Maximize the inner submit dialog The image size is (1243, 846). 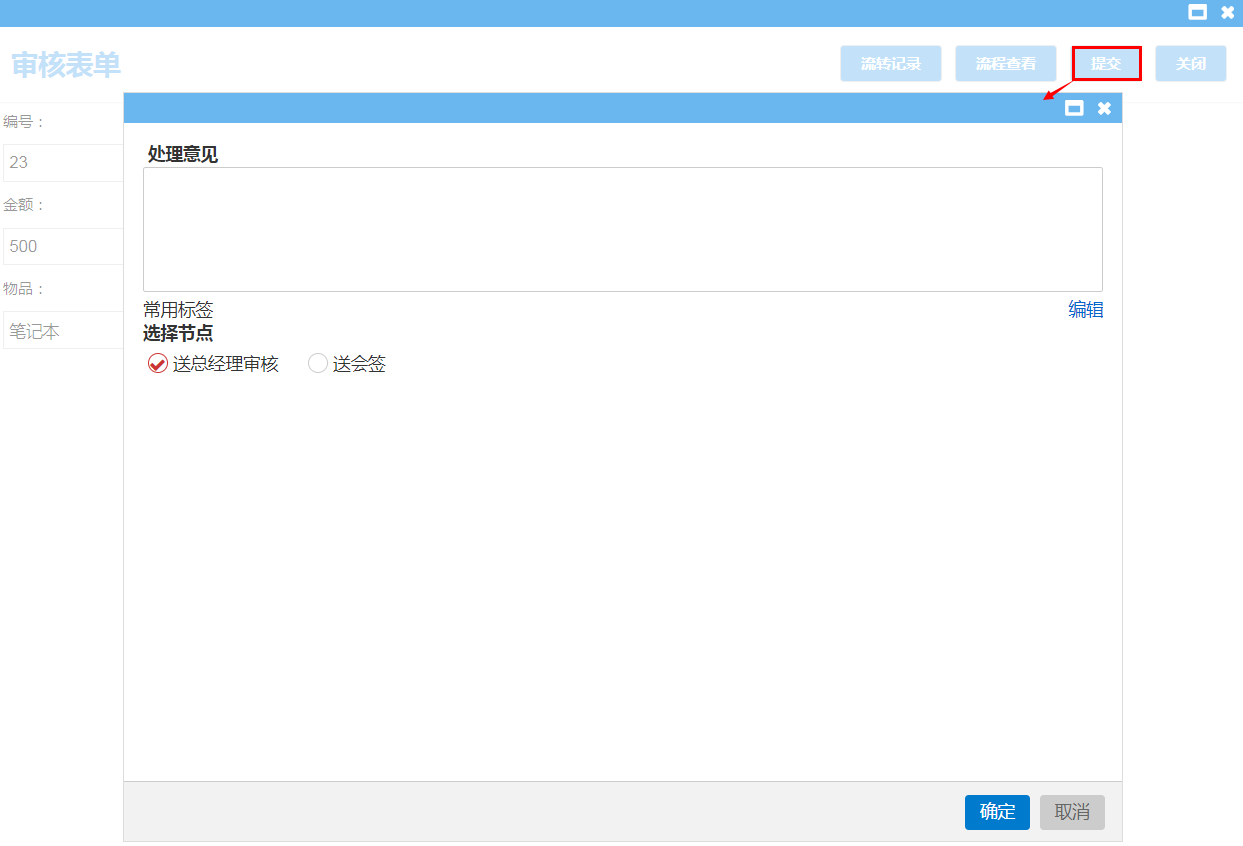[x=1074, y=108]
